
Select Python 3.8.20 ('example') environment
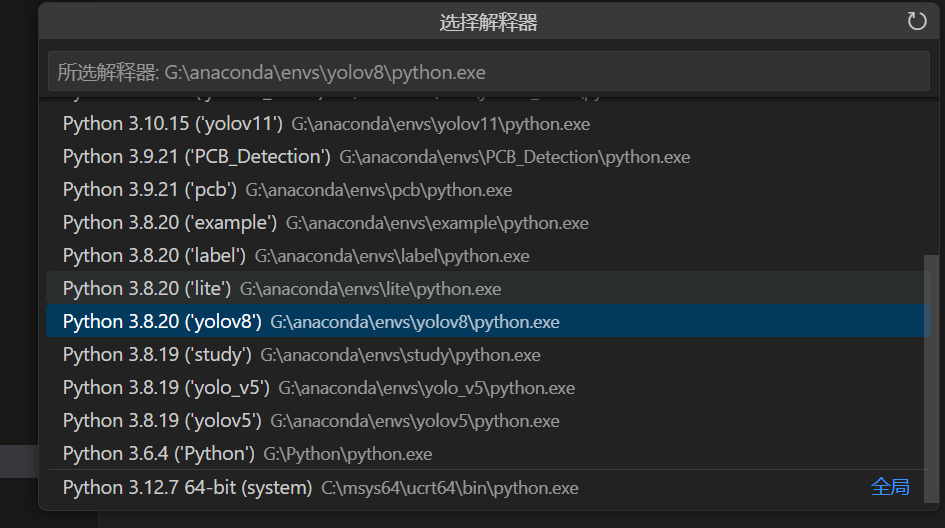[488, 222]
